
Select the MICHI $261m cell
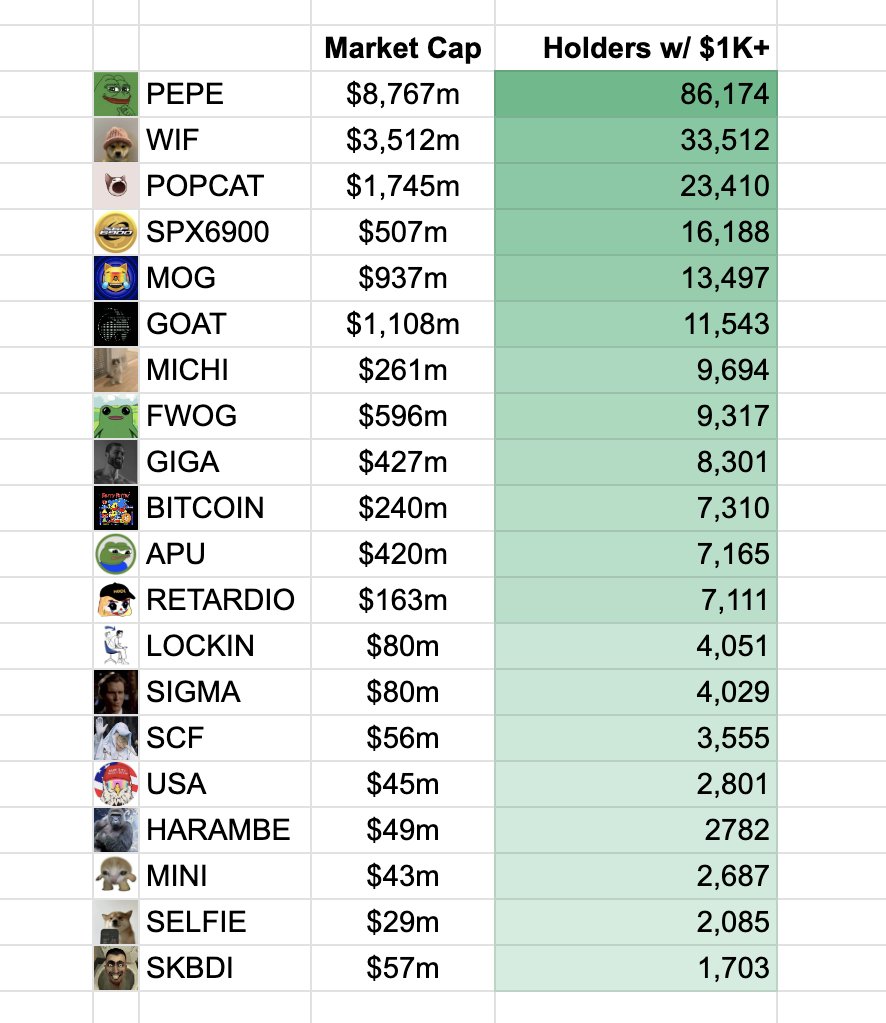(x=403, y=370)
